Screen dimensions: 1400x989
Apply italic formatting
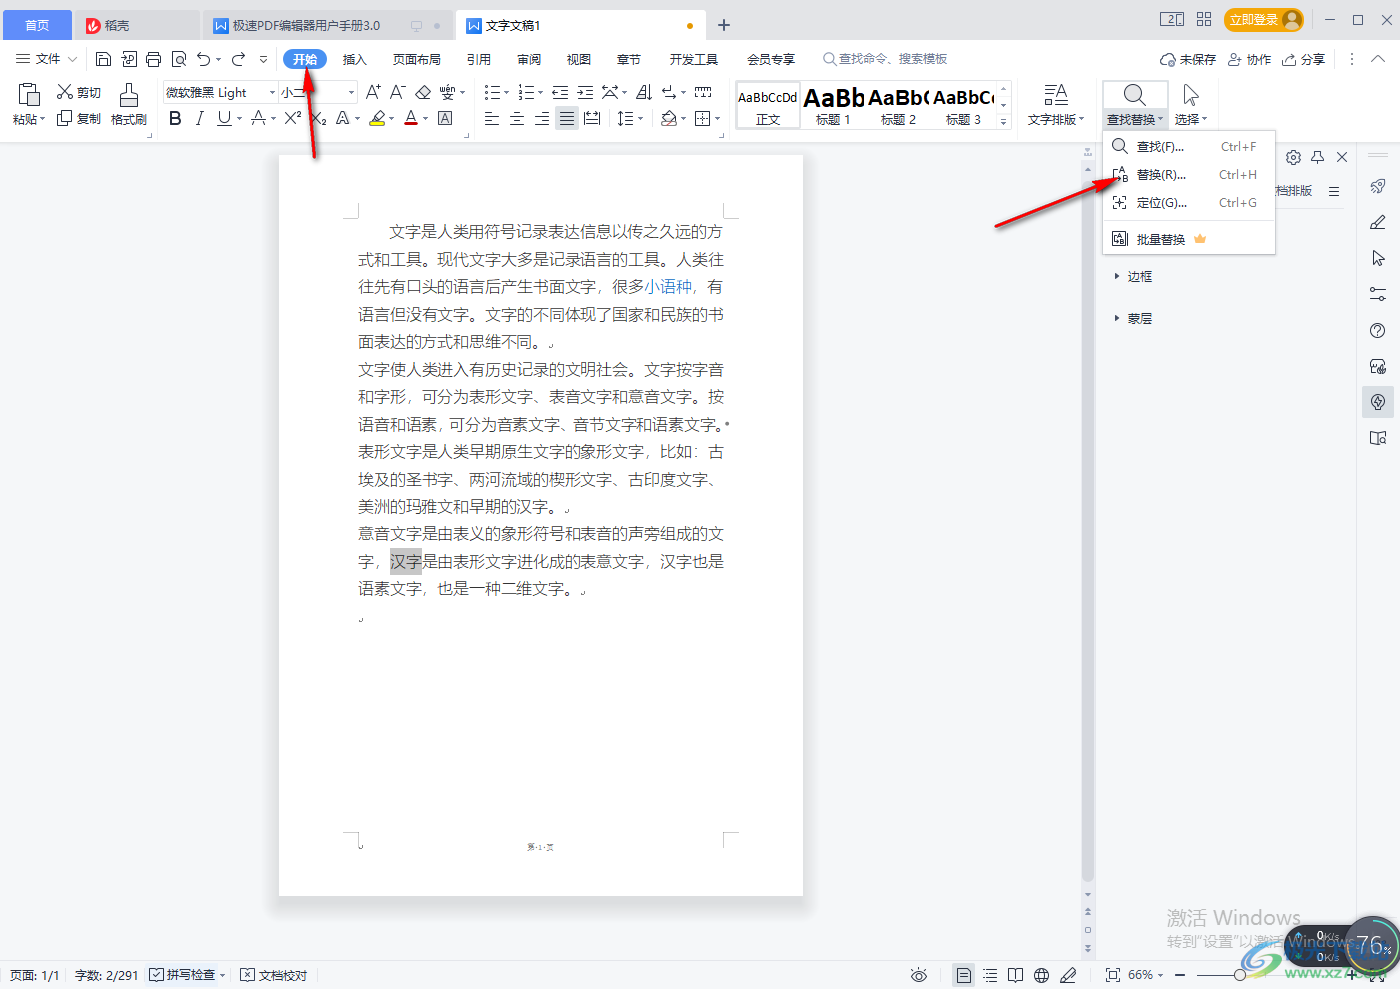(x=199, y=118)
